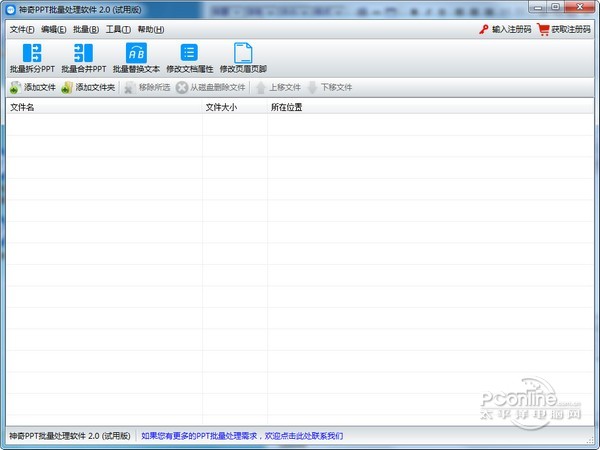
Task: Click the 移除所选 remove selected button
Action: (x=147, y=87)
